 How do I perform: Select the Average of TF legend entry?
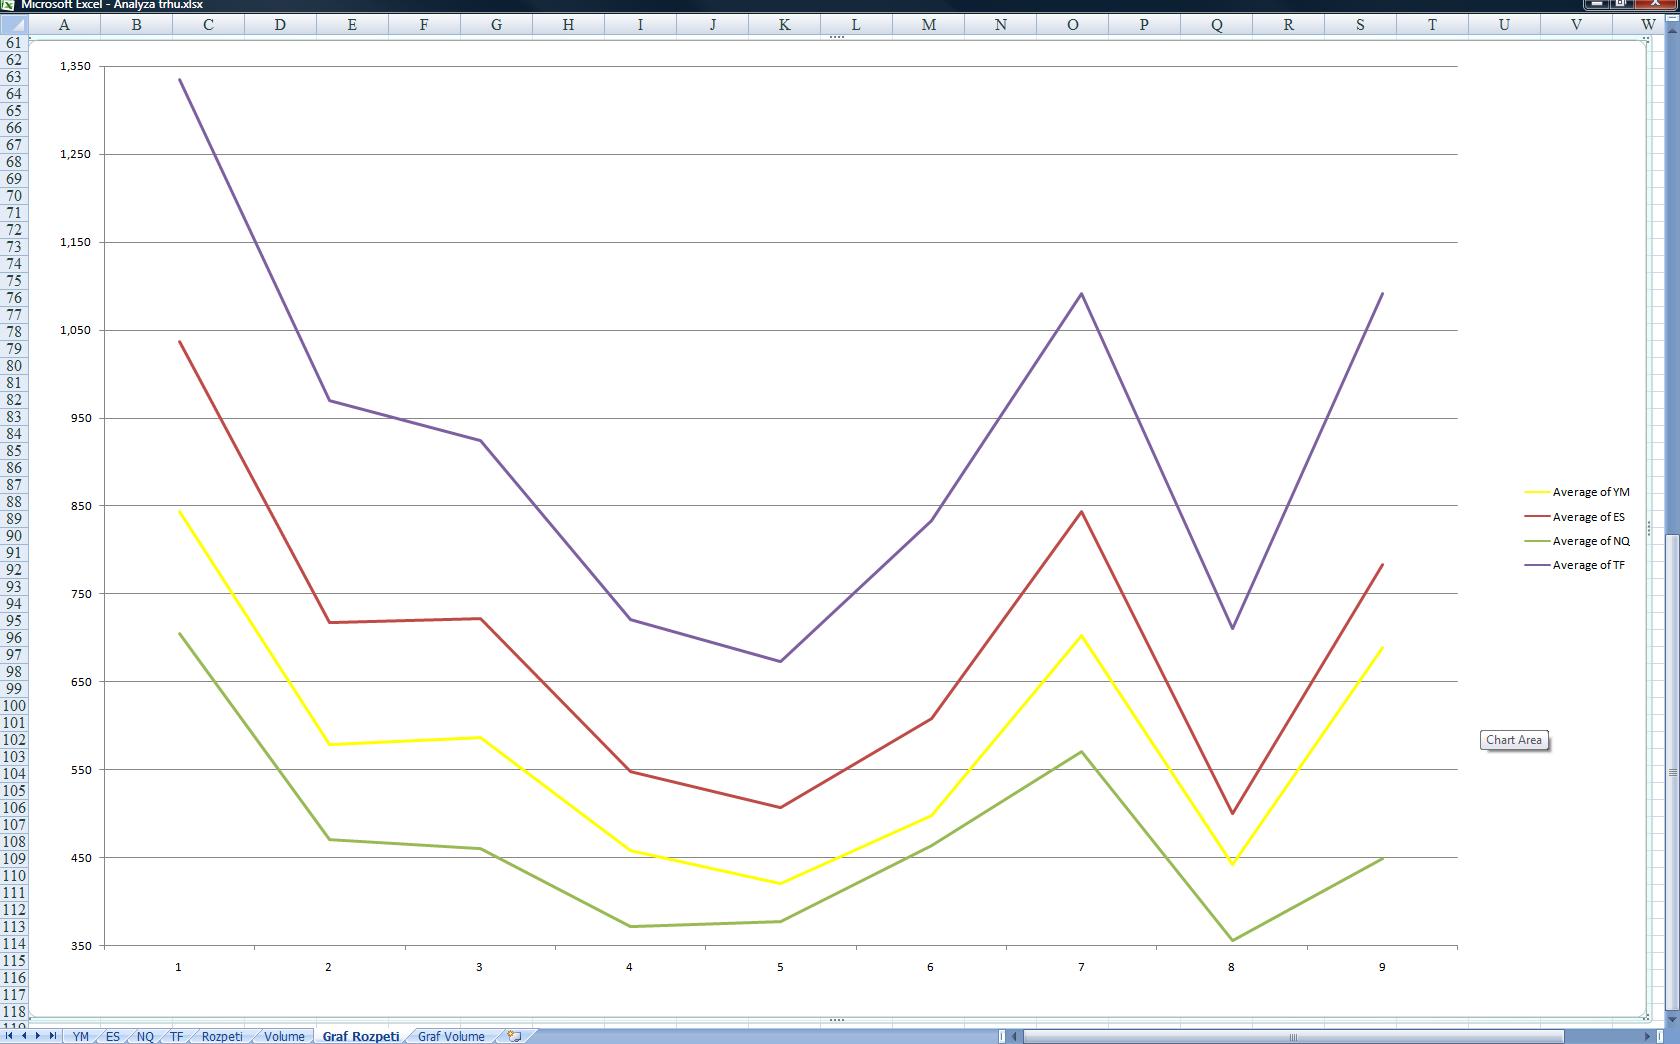(1575, 565)
